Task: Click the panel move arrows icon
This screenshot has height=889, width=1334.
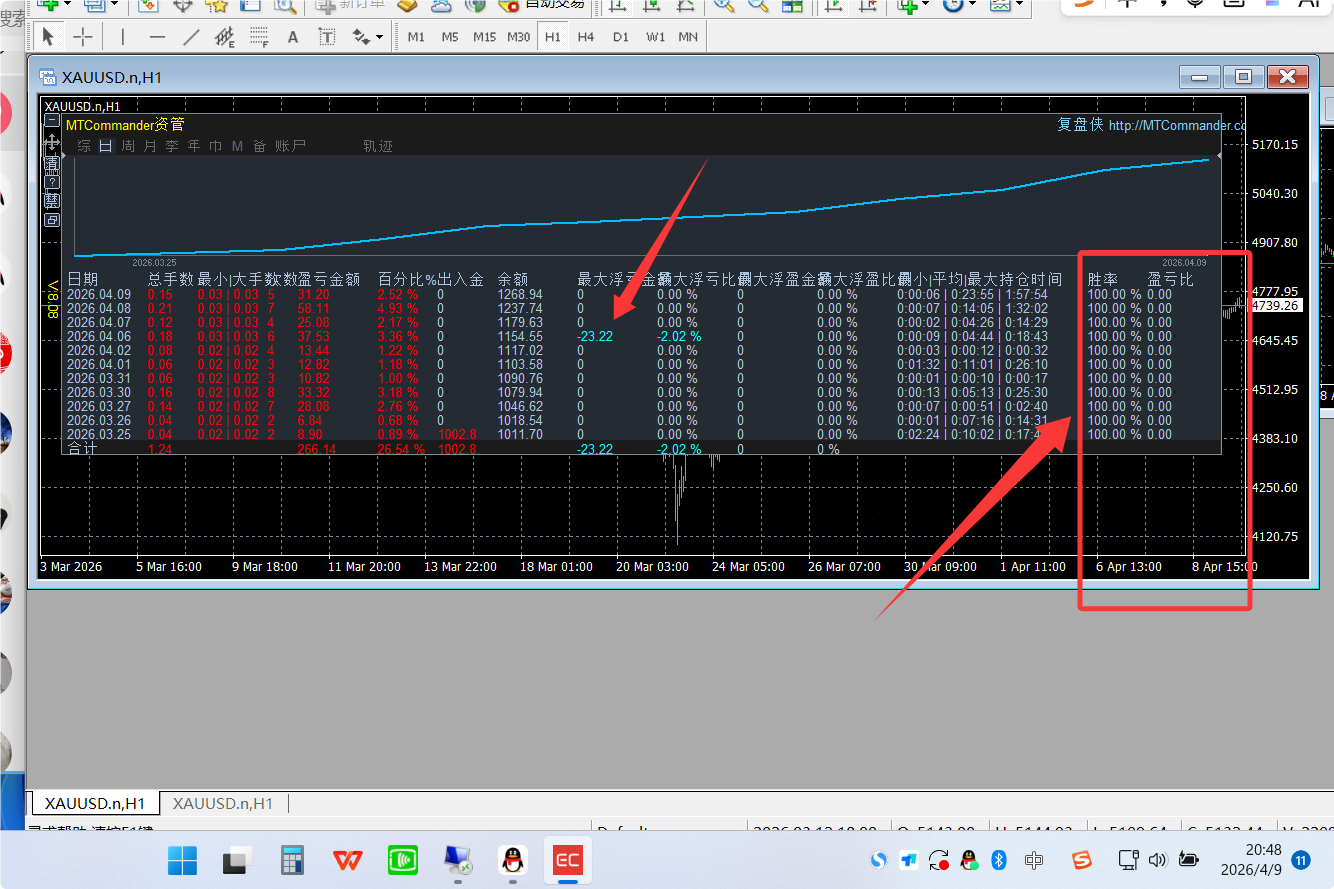Action: point(52,142)
